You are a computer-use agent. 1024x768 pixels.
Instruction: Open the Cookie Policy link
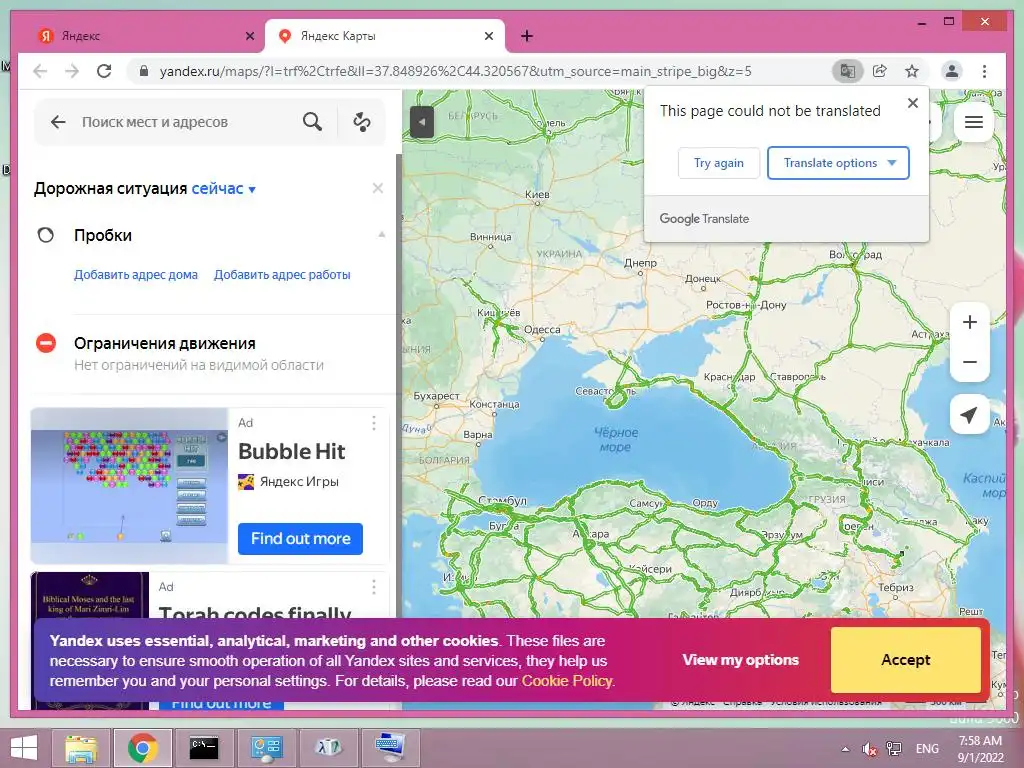567,680
